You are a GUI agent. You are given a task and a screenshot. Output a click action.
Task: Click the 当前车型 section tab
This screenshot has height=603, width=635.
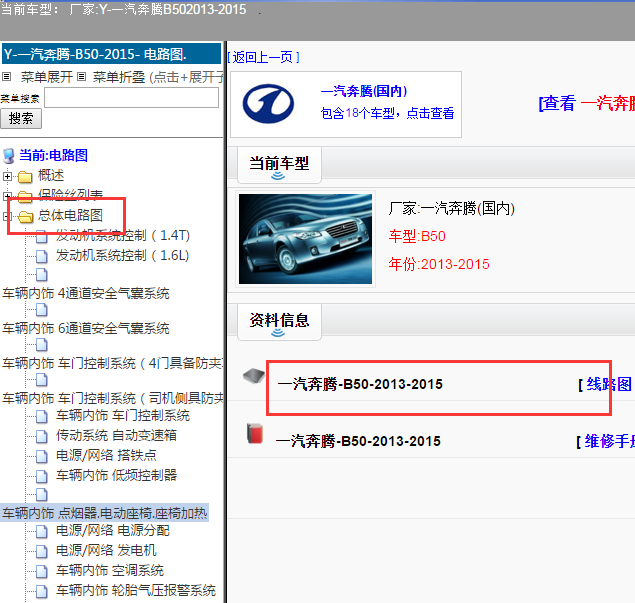279,165
